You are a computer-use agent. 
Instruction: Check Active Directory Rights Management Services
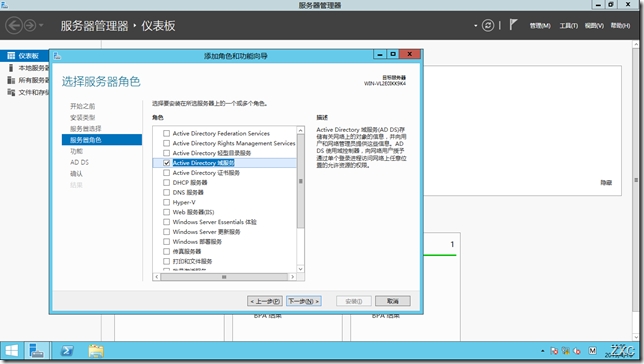tap(166, 143)
